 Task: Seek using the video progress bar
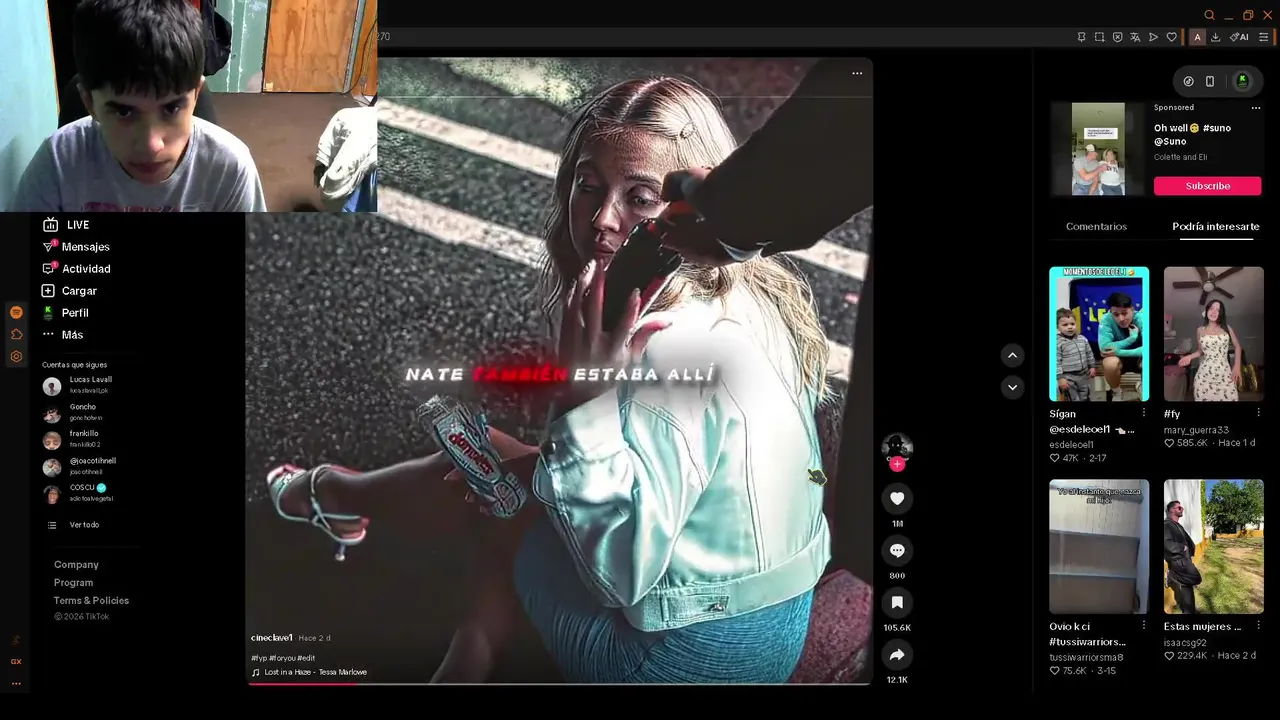point(559,684)
